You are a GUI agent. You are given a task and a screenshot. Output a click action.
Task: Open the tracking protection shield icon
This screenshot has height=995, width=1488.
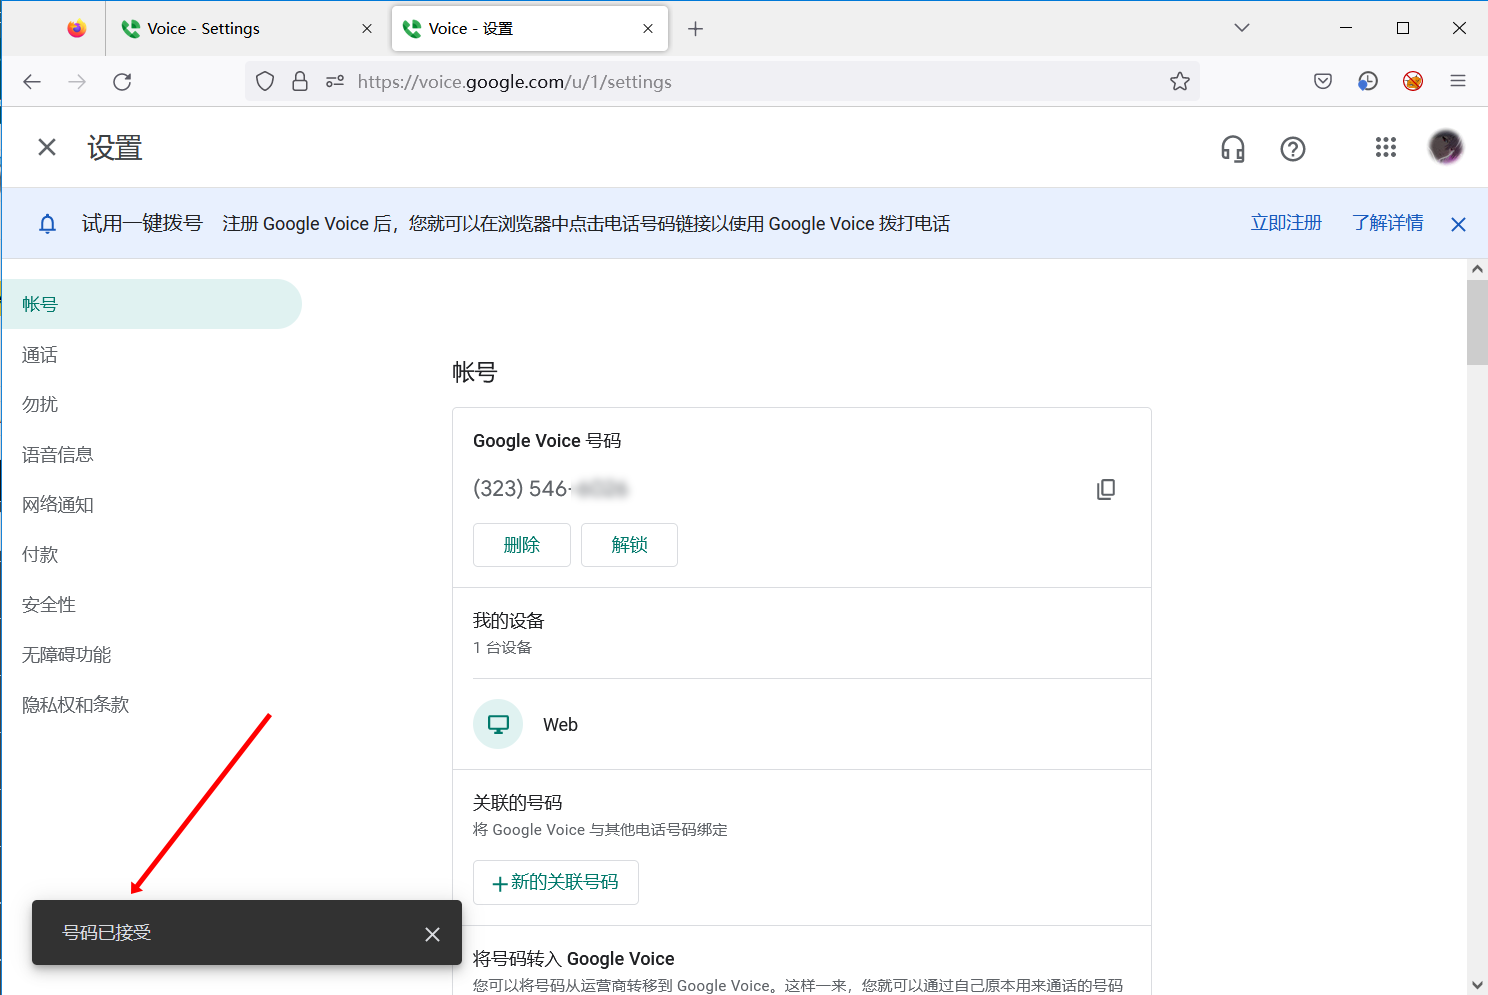pos(265,82)
